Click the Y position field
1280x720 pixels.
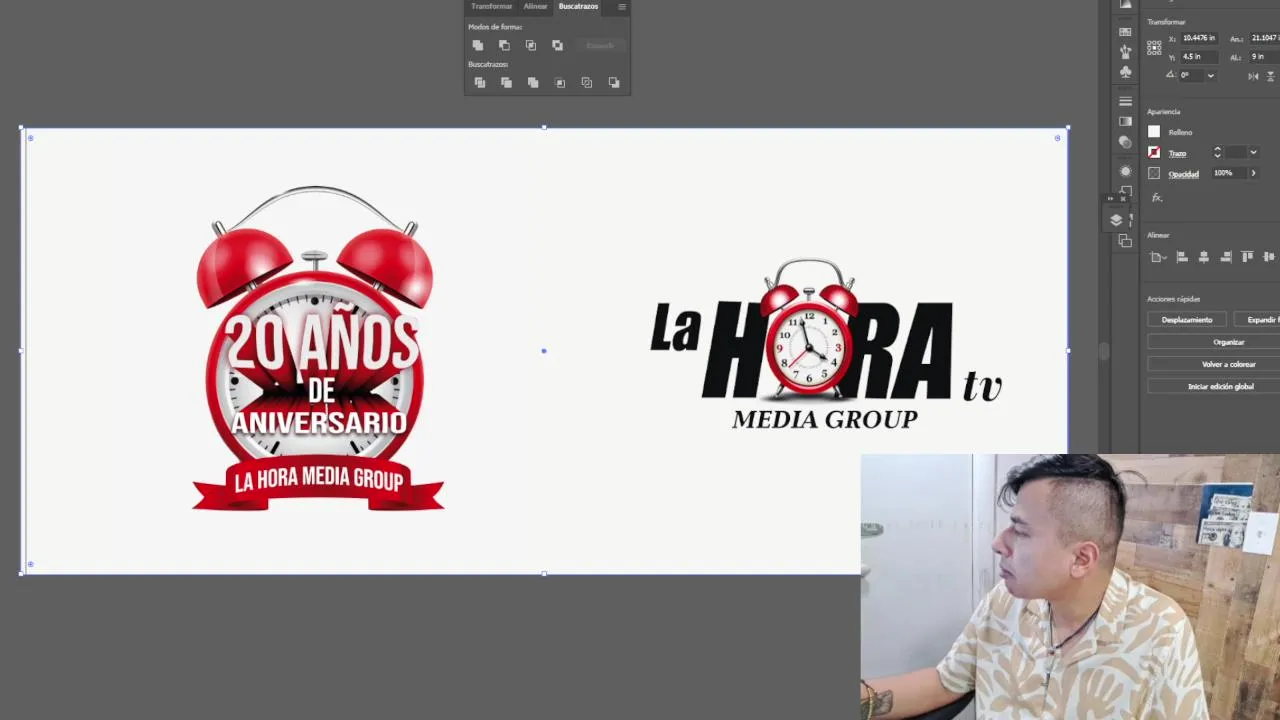pyautogui.click(x=1201, y=57)
